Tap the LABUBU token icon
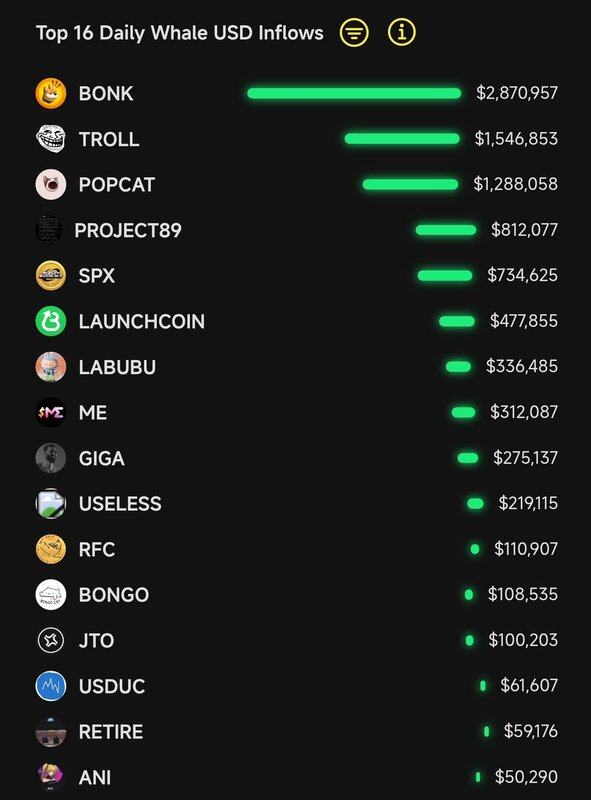 coord(51,367)
